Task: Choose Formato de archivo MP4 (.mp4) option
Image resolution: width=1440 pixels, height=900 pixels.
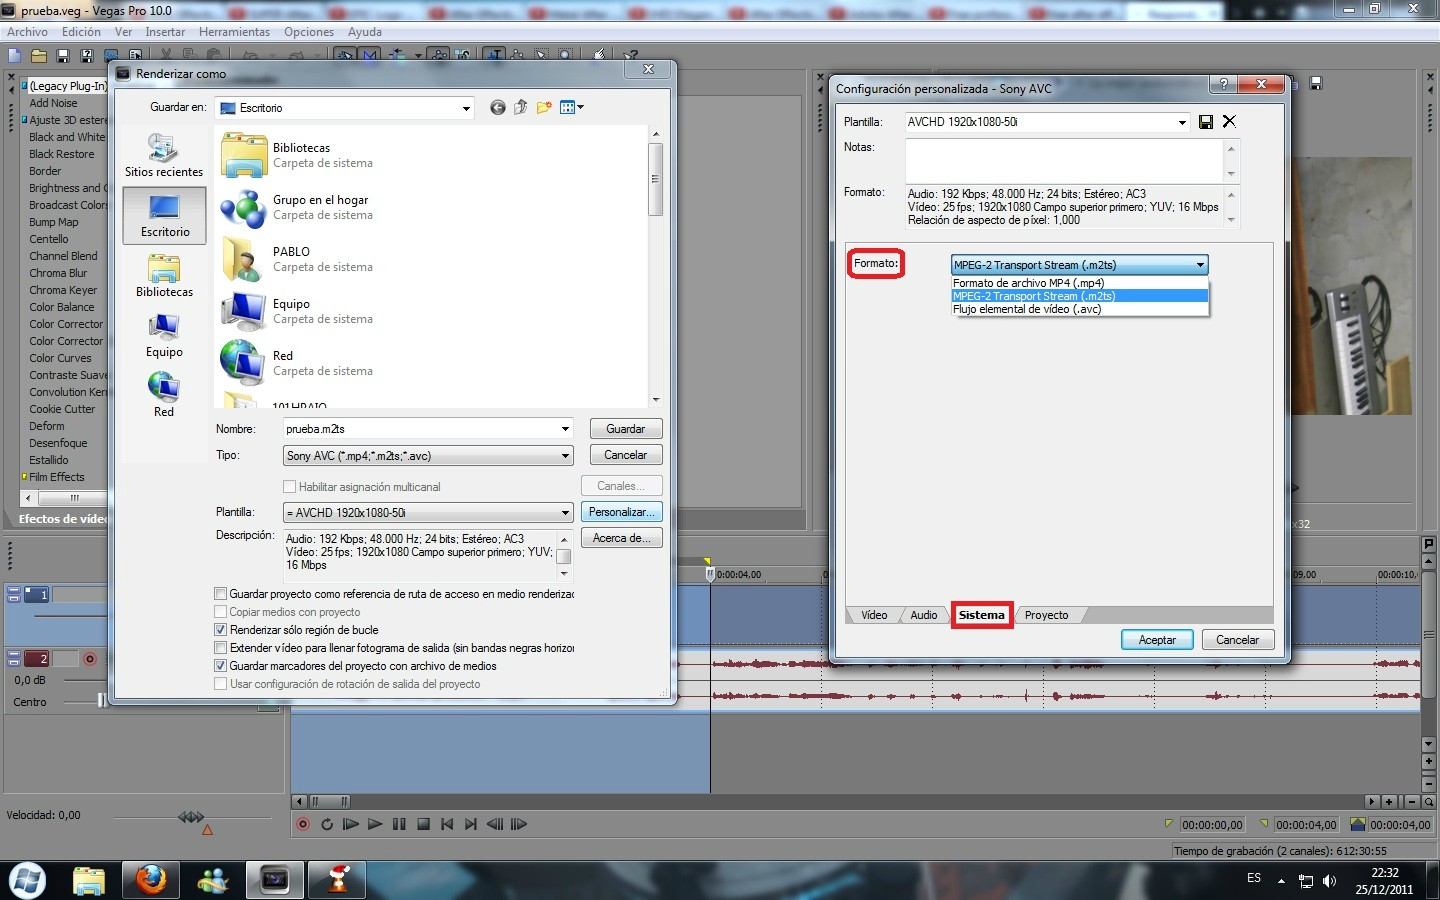Action: (x=1080, y=283)
